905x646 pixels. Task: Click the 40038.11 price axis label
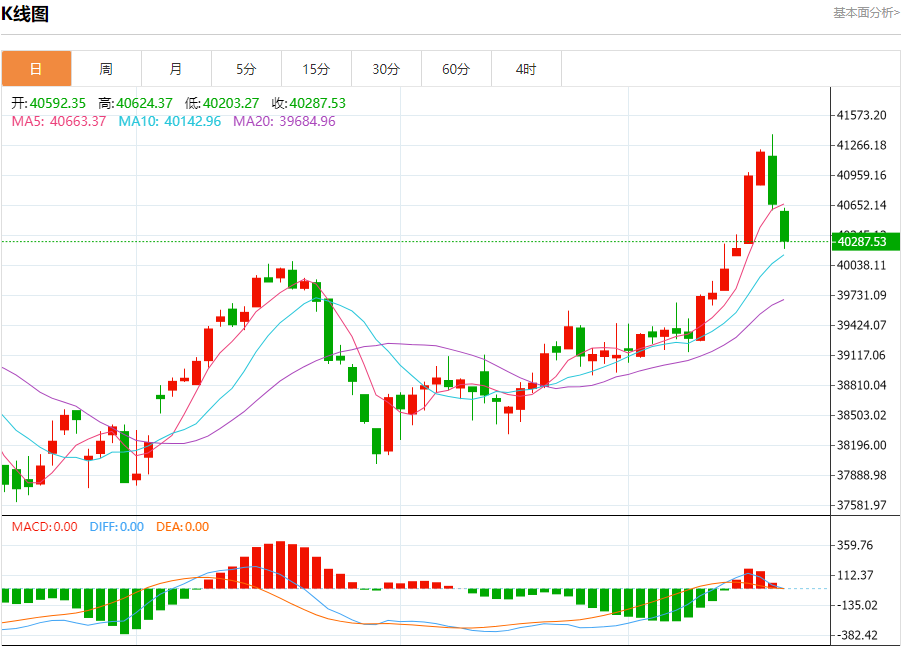(862, 265)
